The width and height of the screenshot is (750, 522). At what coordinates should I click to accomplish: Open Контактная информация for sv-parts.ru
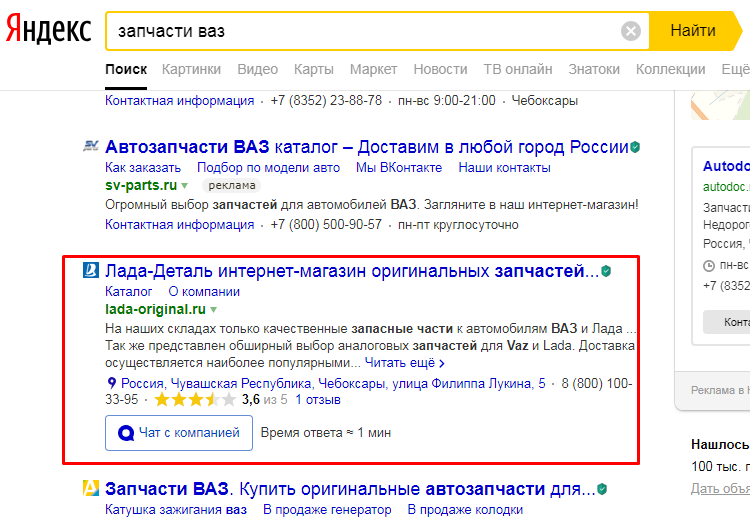(179, 224)
